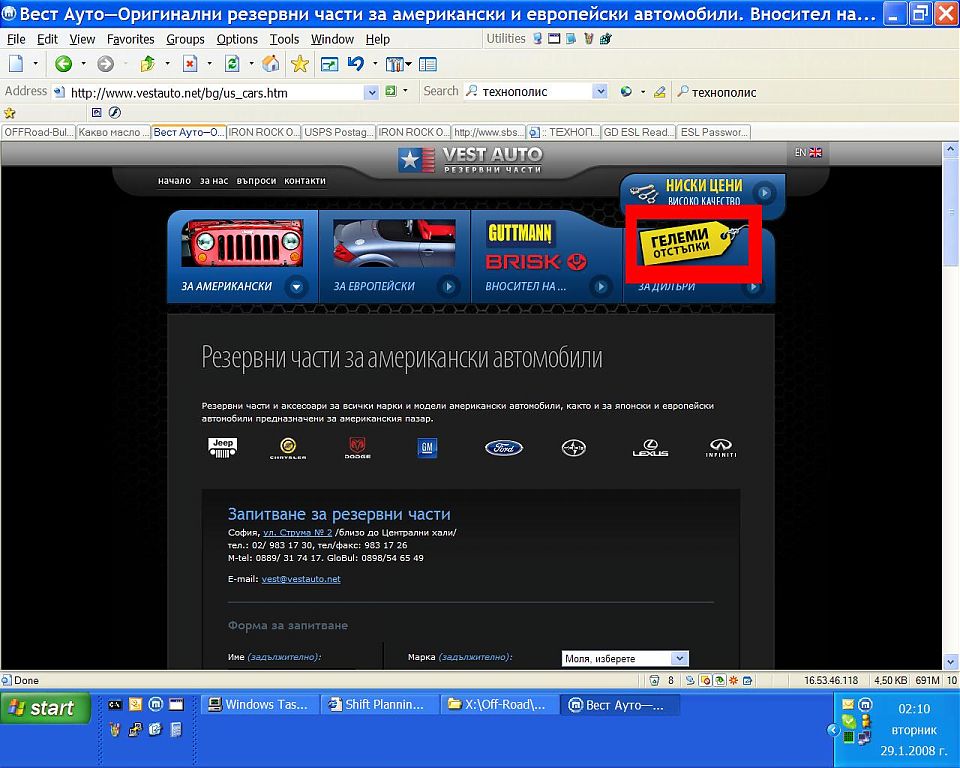Click the Ford brand logo

coord(504,448)
